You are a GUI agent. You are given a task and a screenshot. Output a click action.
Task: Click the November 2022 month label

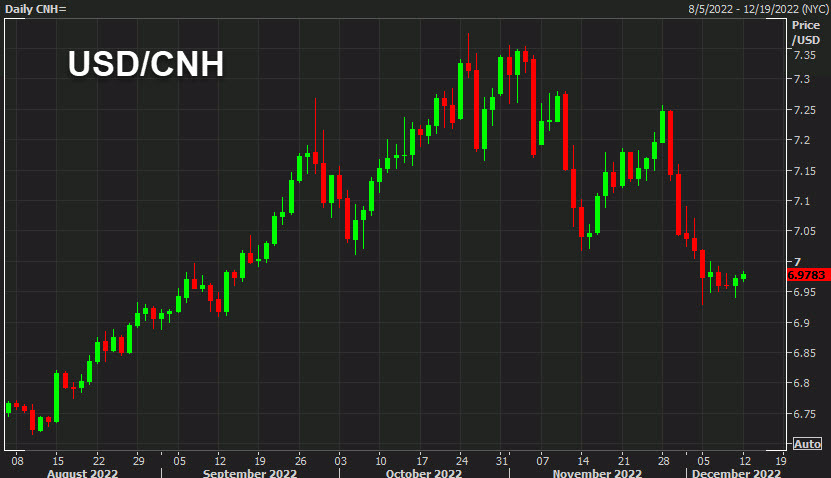(597, 473)
